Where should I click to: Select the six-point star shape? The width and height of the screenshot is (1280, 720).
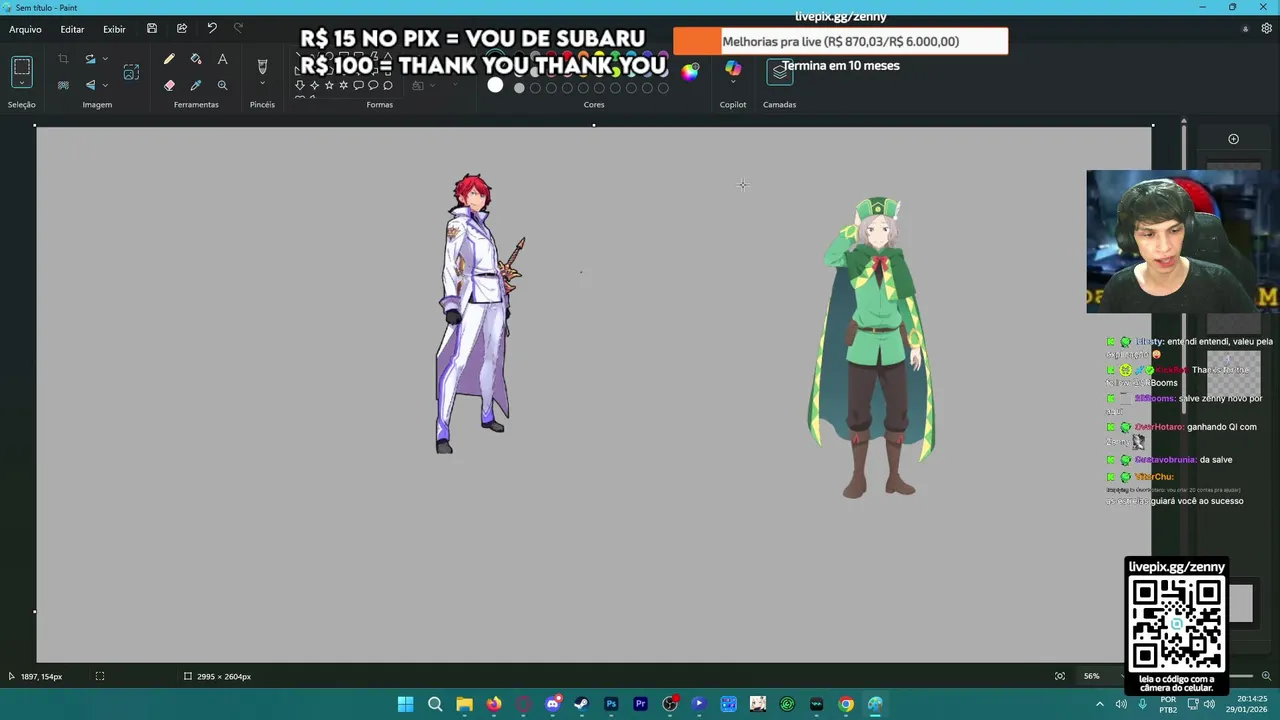[344, 86]
